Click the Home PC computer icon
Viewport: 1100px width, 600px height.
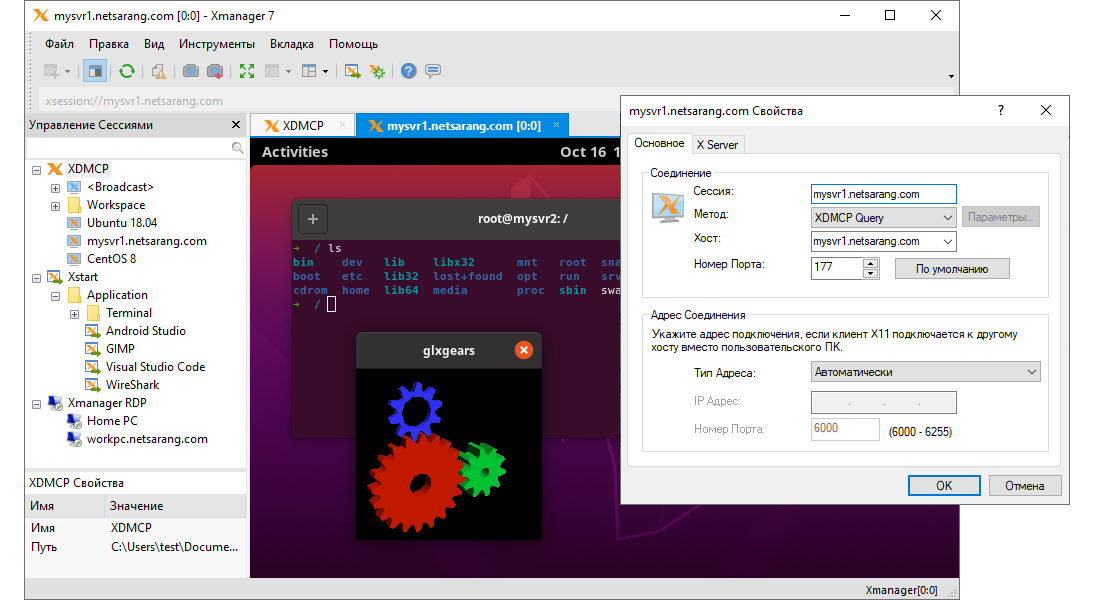74,421
